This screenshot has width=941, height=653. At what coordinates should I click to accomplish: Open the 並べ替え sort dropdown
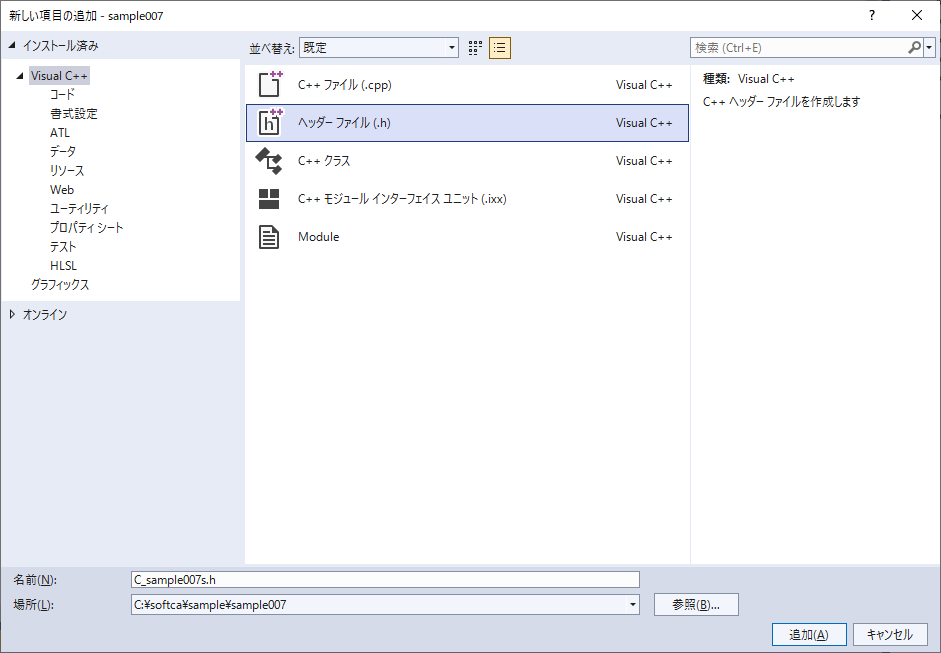pyautogui.click(x=451, y=48)
